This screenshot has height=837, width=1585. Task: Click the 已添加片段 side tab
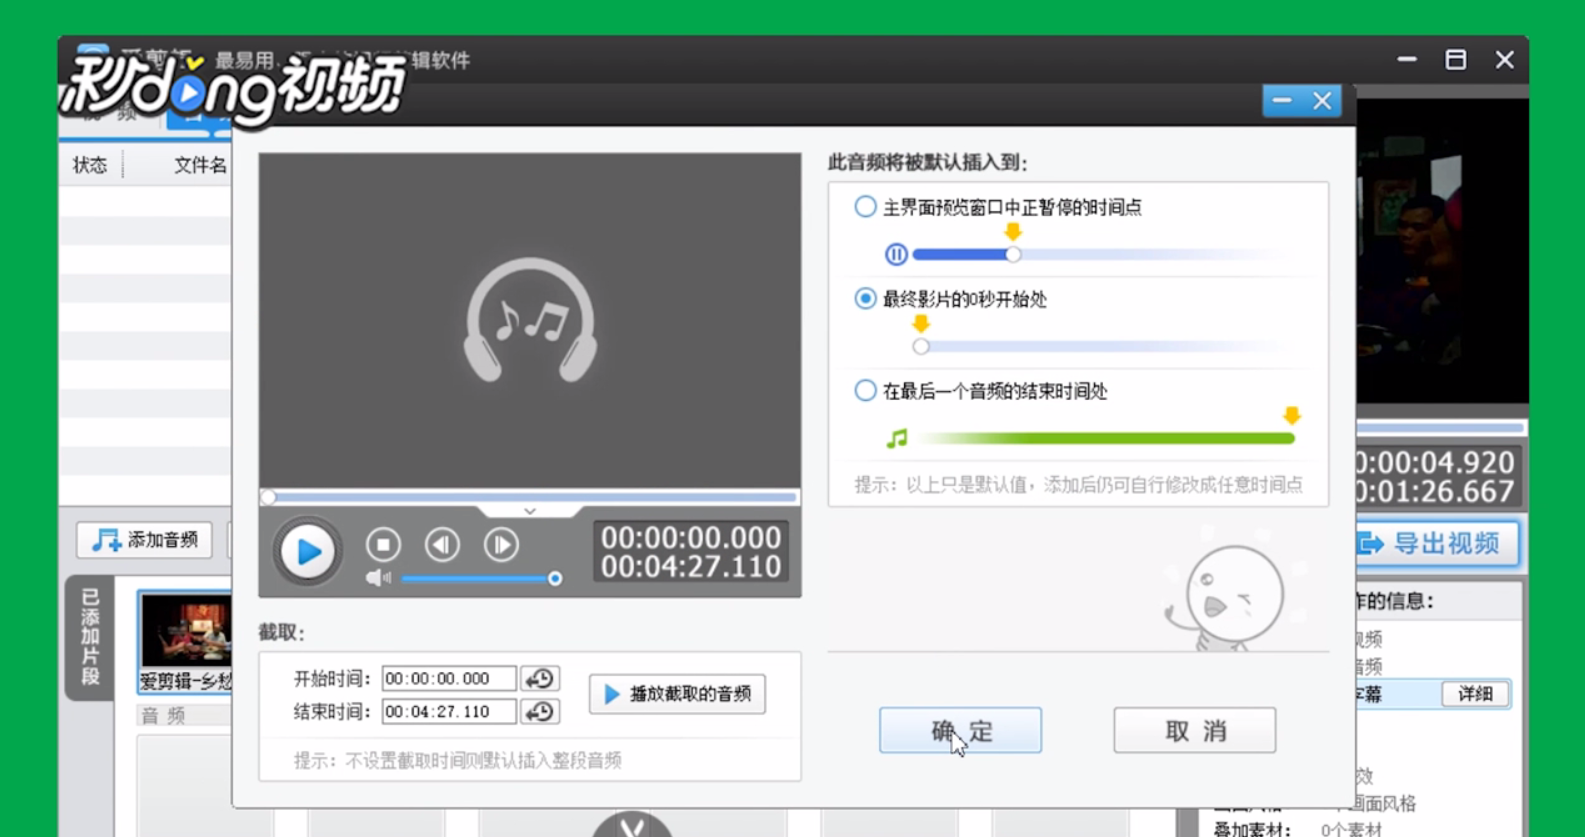click(x=90, y=637)
